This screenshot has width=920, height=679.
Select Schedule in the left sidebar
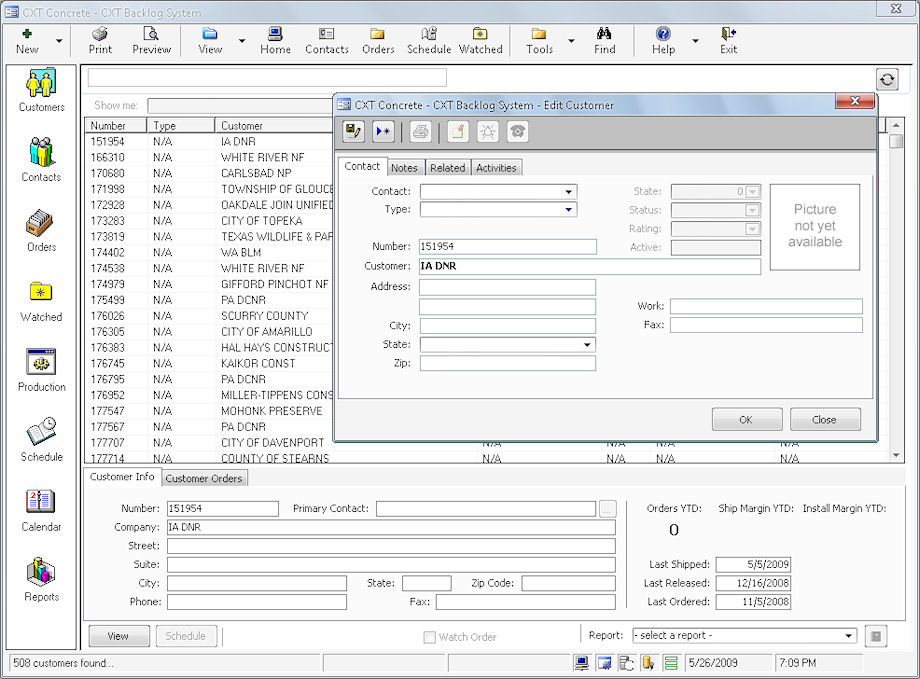tap(41, 440)
